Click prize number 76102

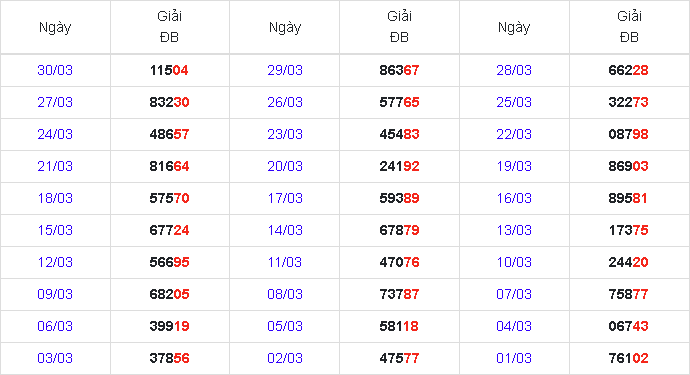628,358
